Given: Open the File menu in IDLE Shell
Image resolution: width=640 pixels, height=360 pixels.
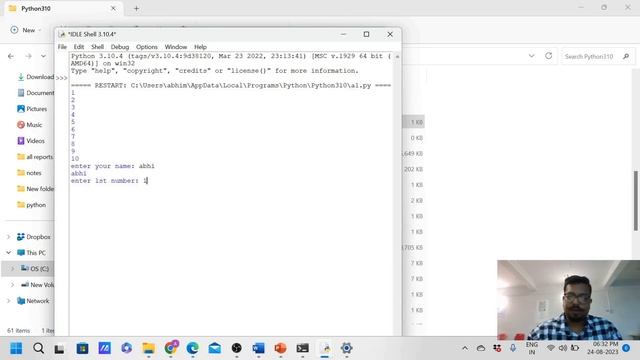Looking at the screenshot, I should point(62,47).
